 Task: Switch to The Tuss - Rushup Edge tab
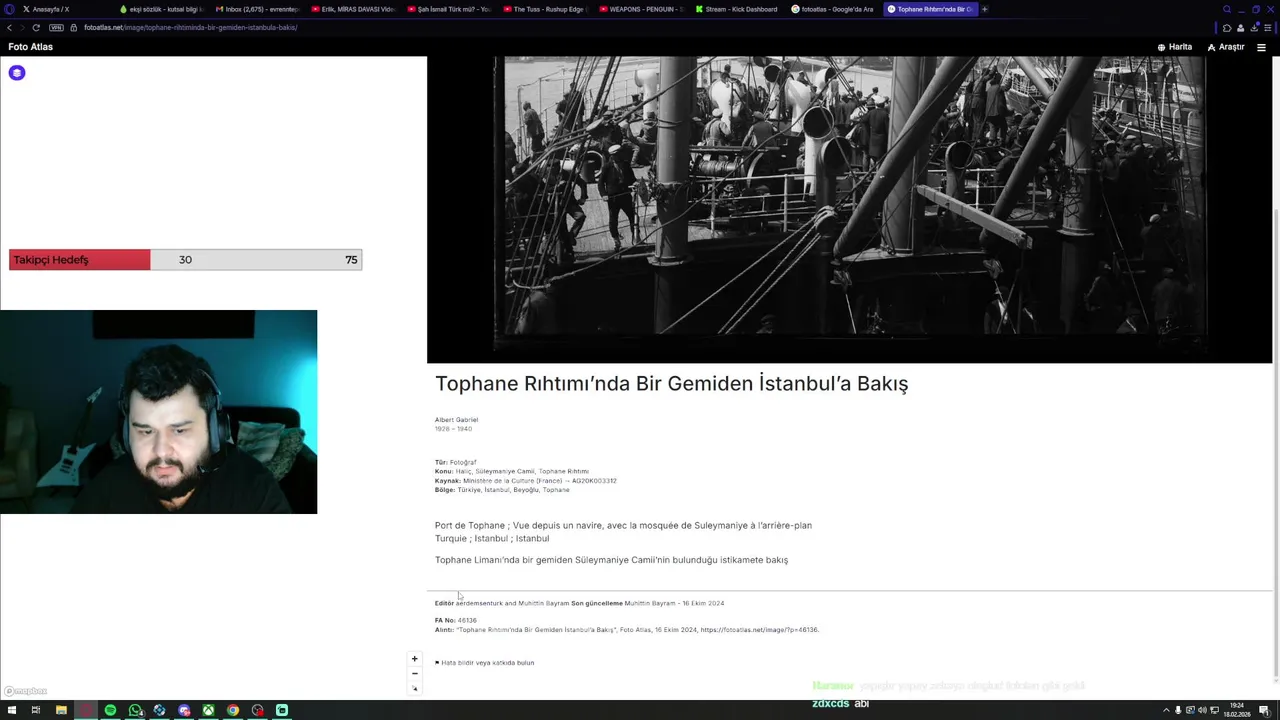tap(546, 9)
